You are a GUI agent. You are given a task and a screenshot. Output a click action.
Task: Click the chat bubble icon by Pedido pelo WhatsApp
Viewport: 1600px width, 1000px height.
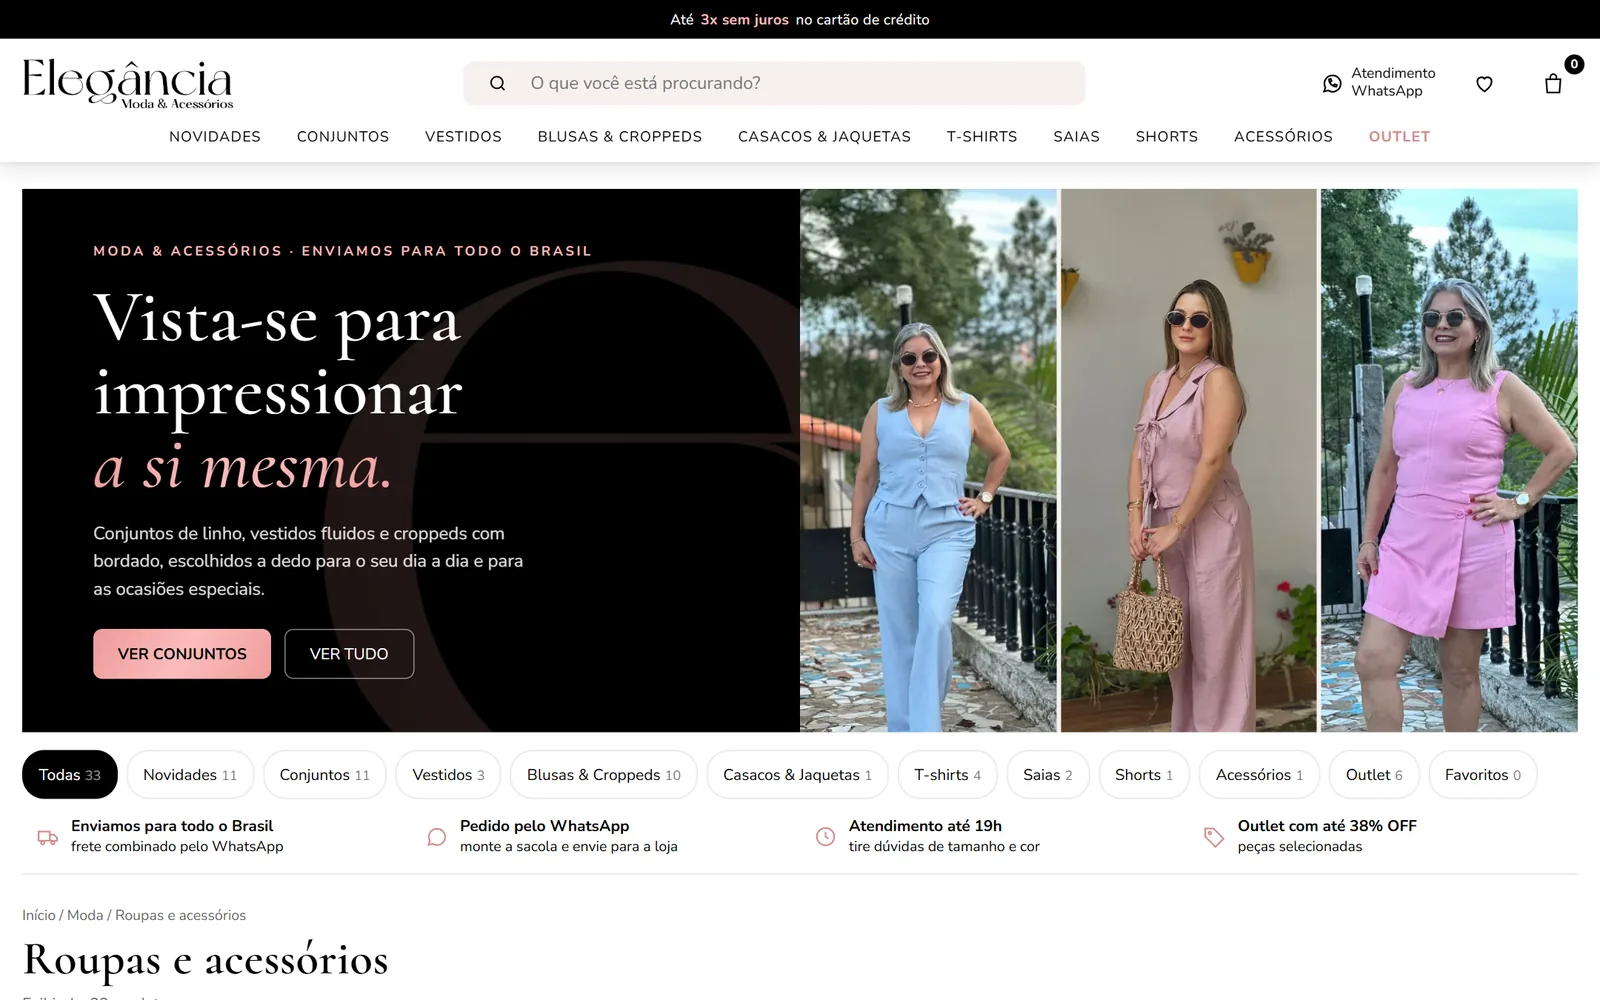[436, 837]
